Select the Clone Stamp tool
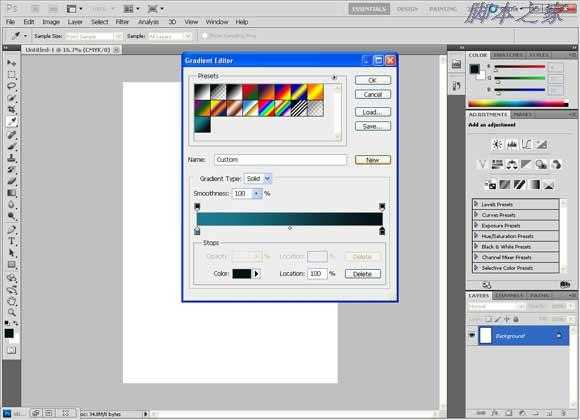This screenshot has width=580, height=420. 11,157
